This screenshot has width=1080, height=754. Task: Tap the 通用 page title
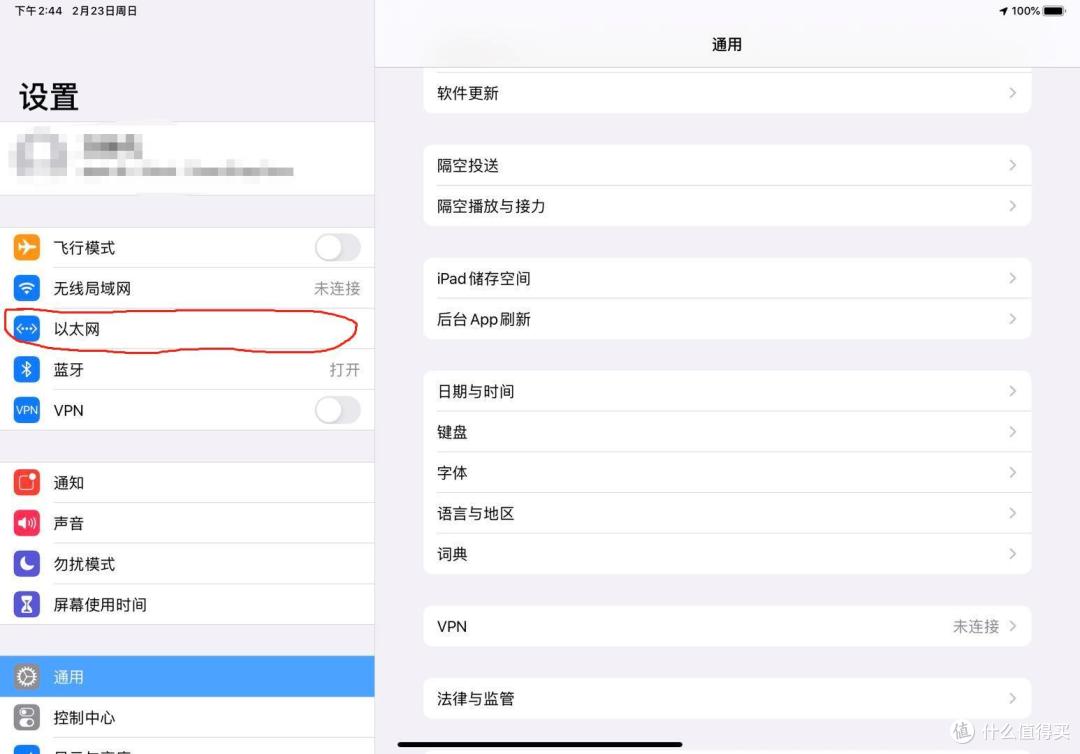tap(727, 45)
